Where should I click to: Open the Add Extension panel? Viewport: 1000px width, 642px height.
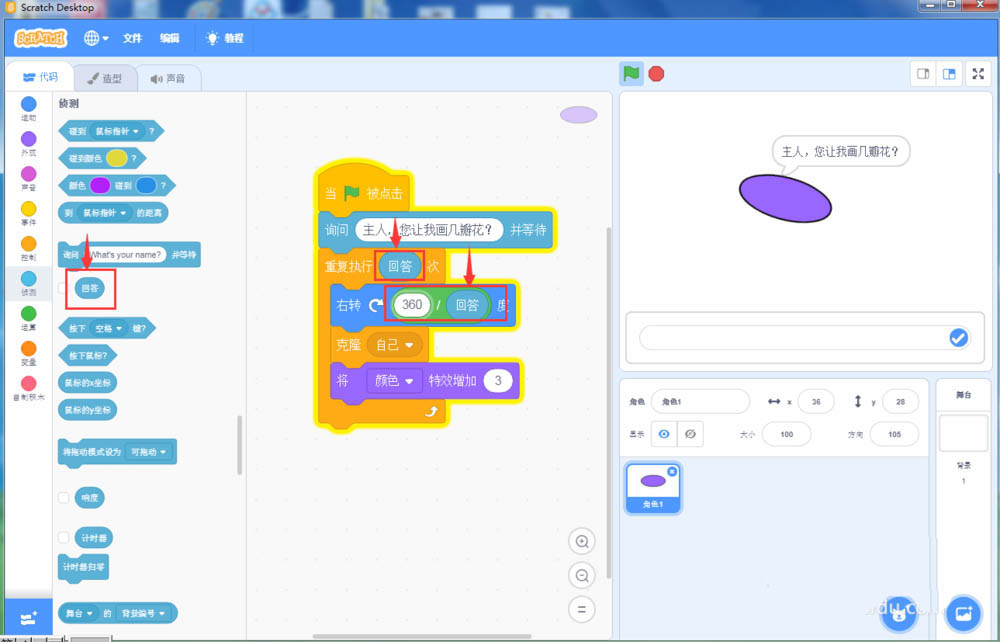(x=27, y=619)
